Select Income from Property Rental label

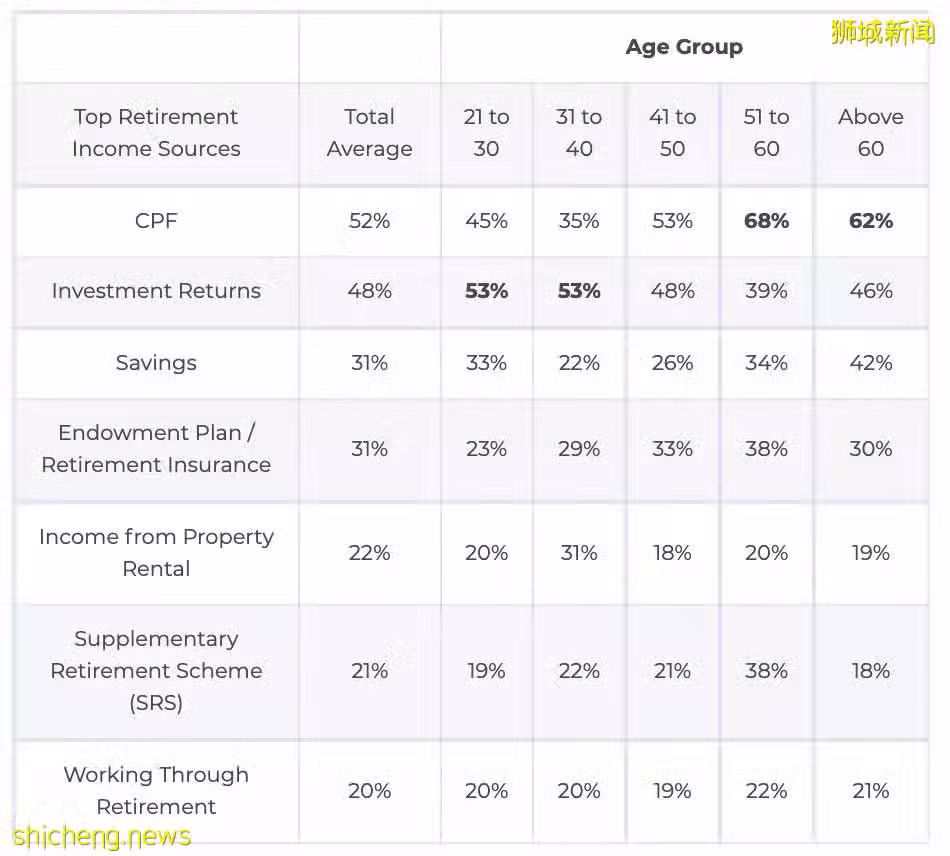(156, 552)
